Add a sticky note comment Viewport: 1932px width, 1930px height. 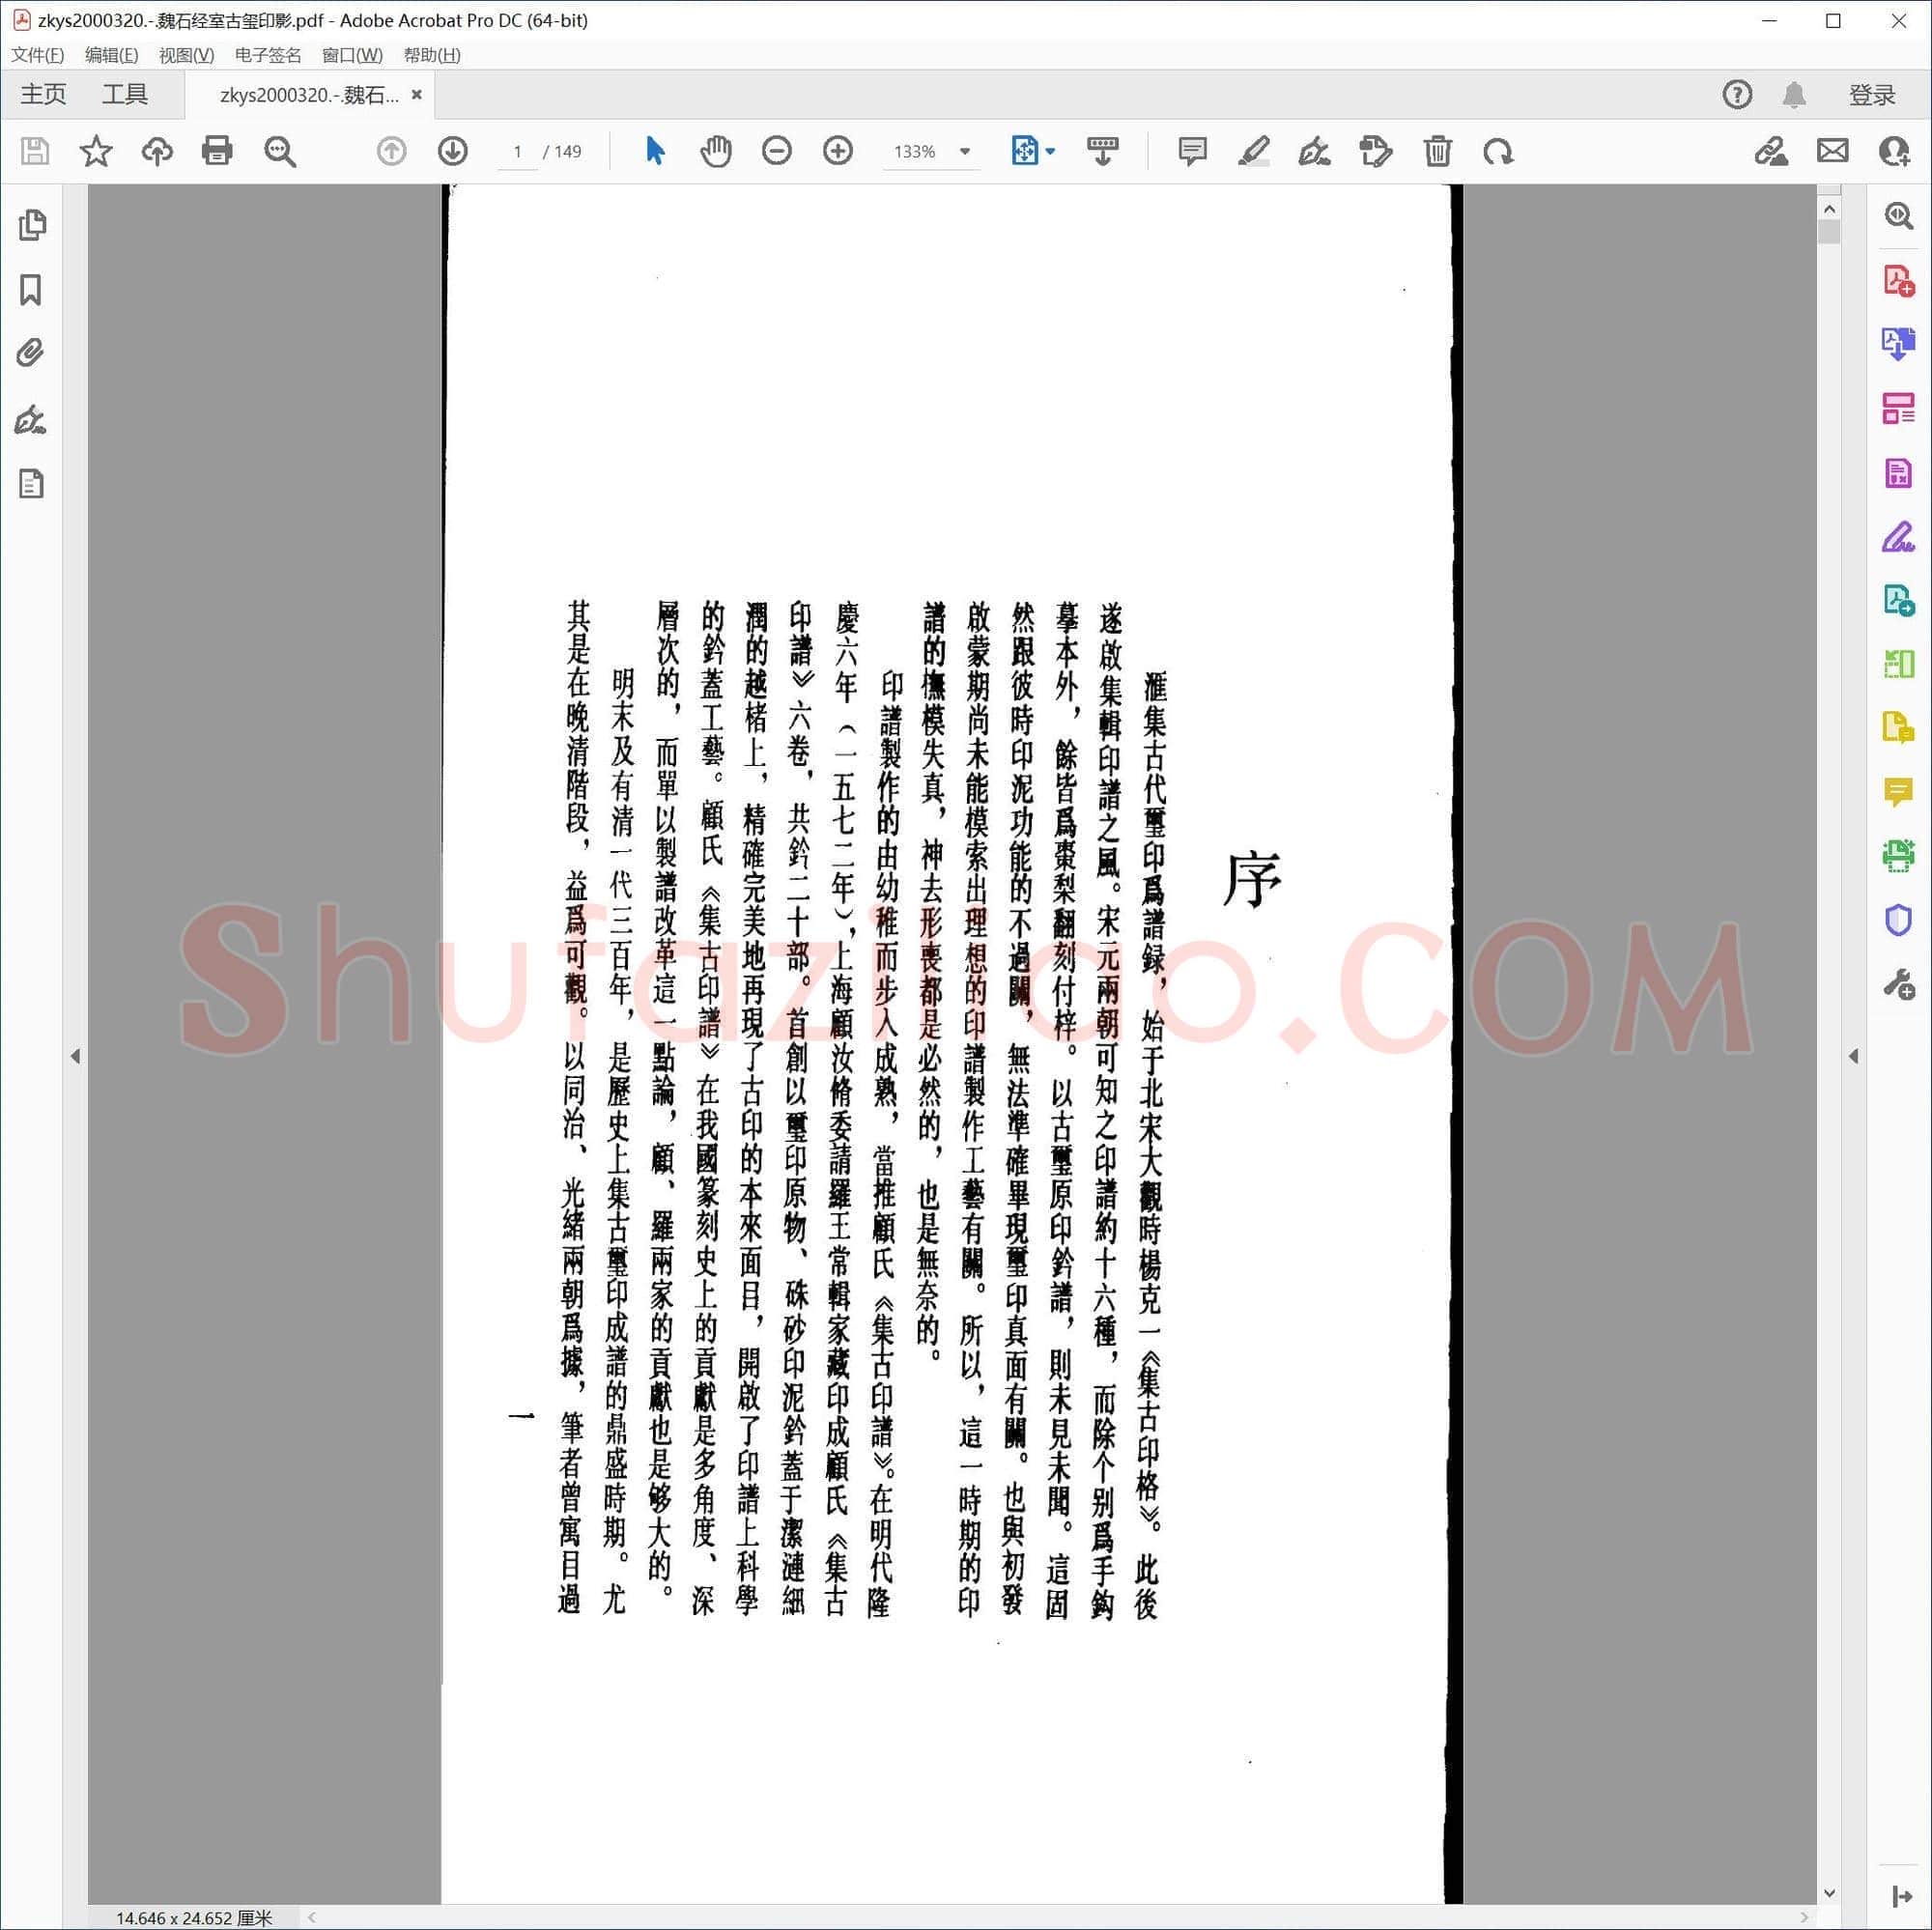(1192, 151)
